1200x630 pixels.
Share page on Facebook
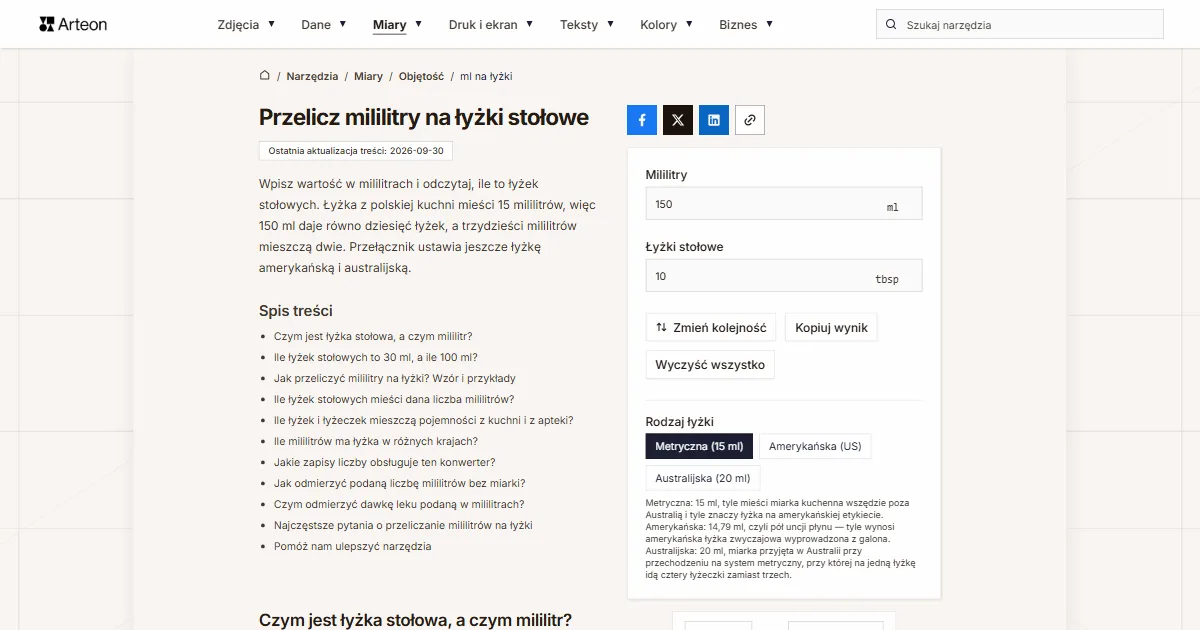[x=642, y=120]
